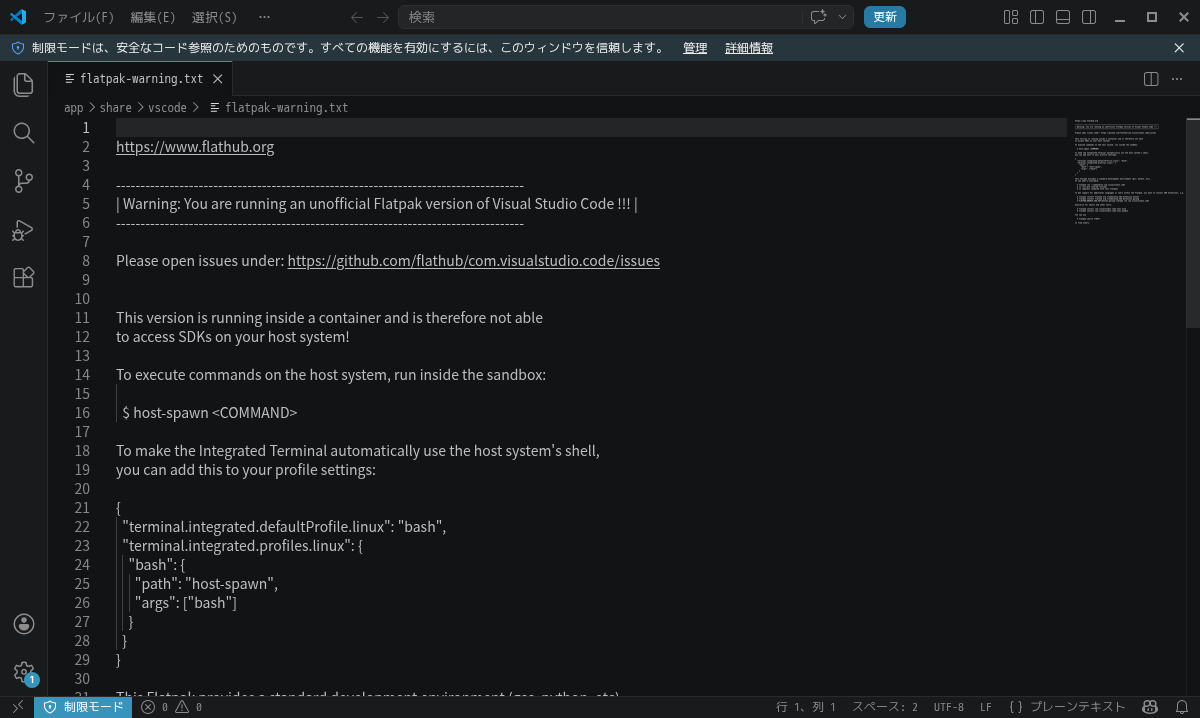
Task: Click the VS Code logo icon
Action: click(18, 17)
